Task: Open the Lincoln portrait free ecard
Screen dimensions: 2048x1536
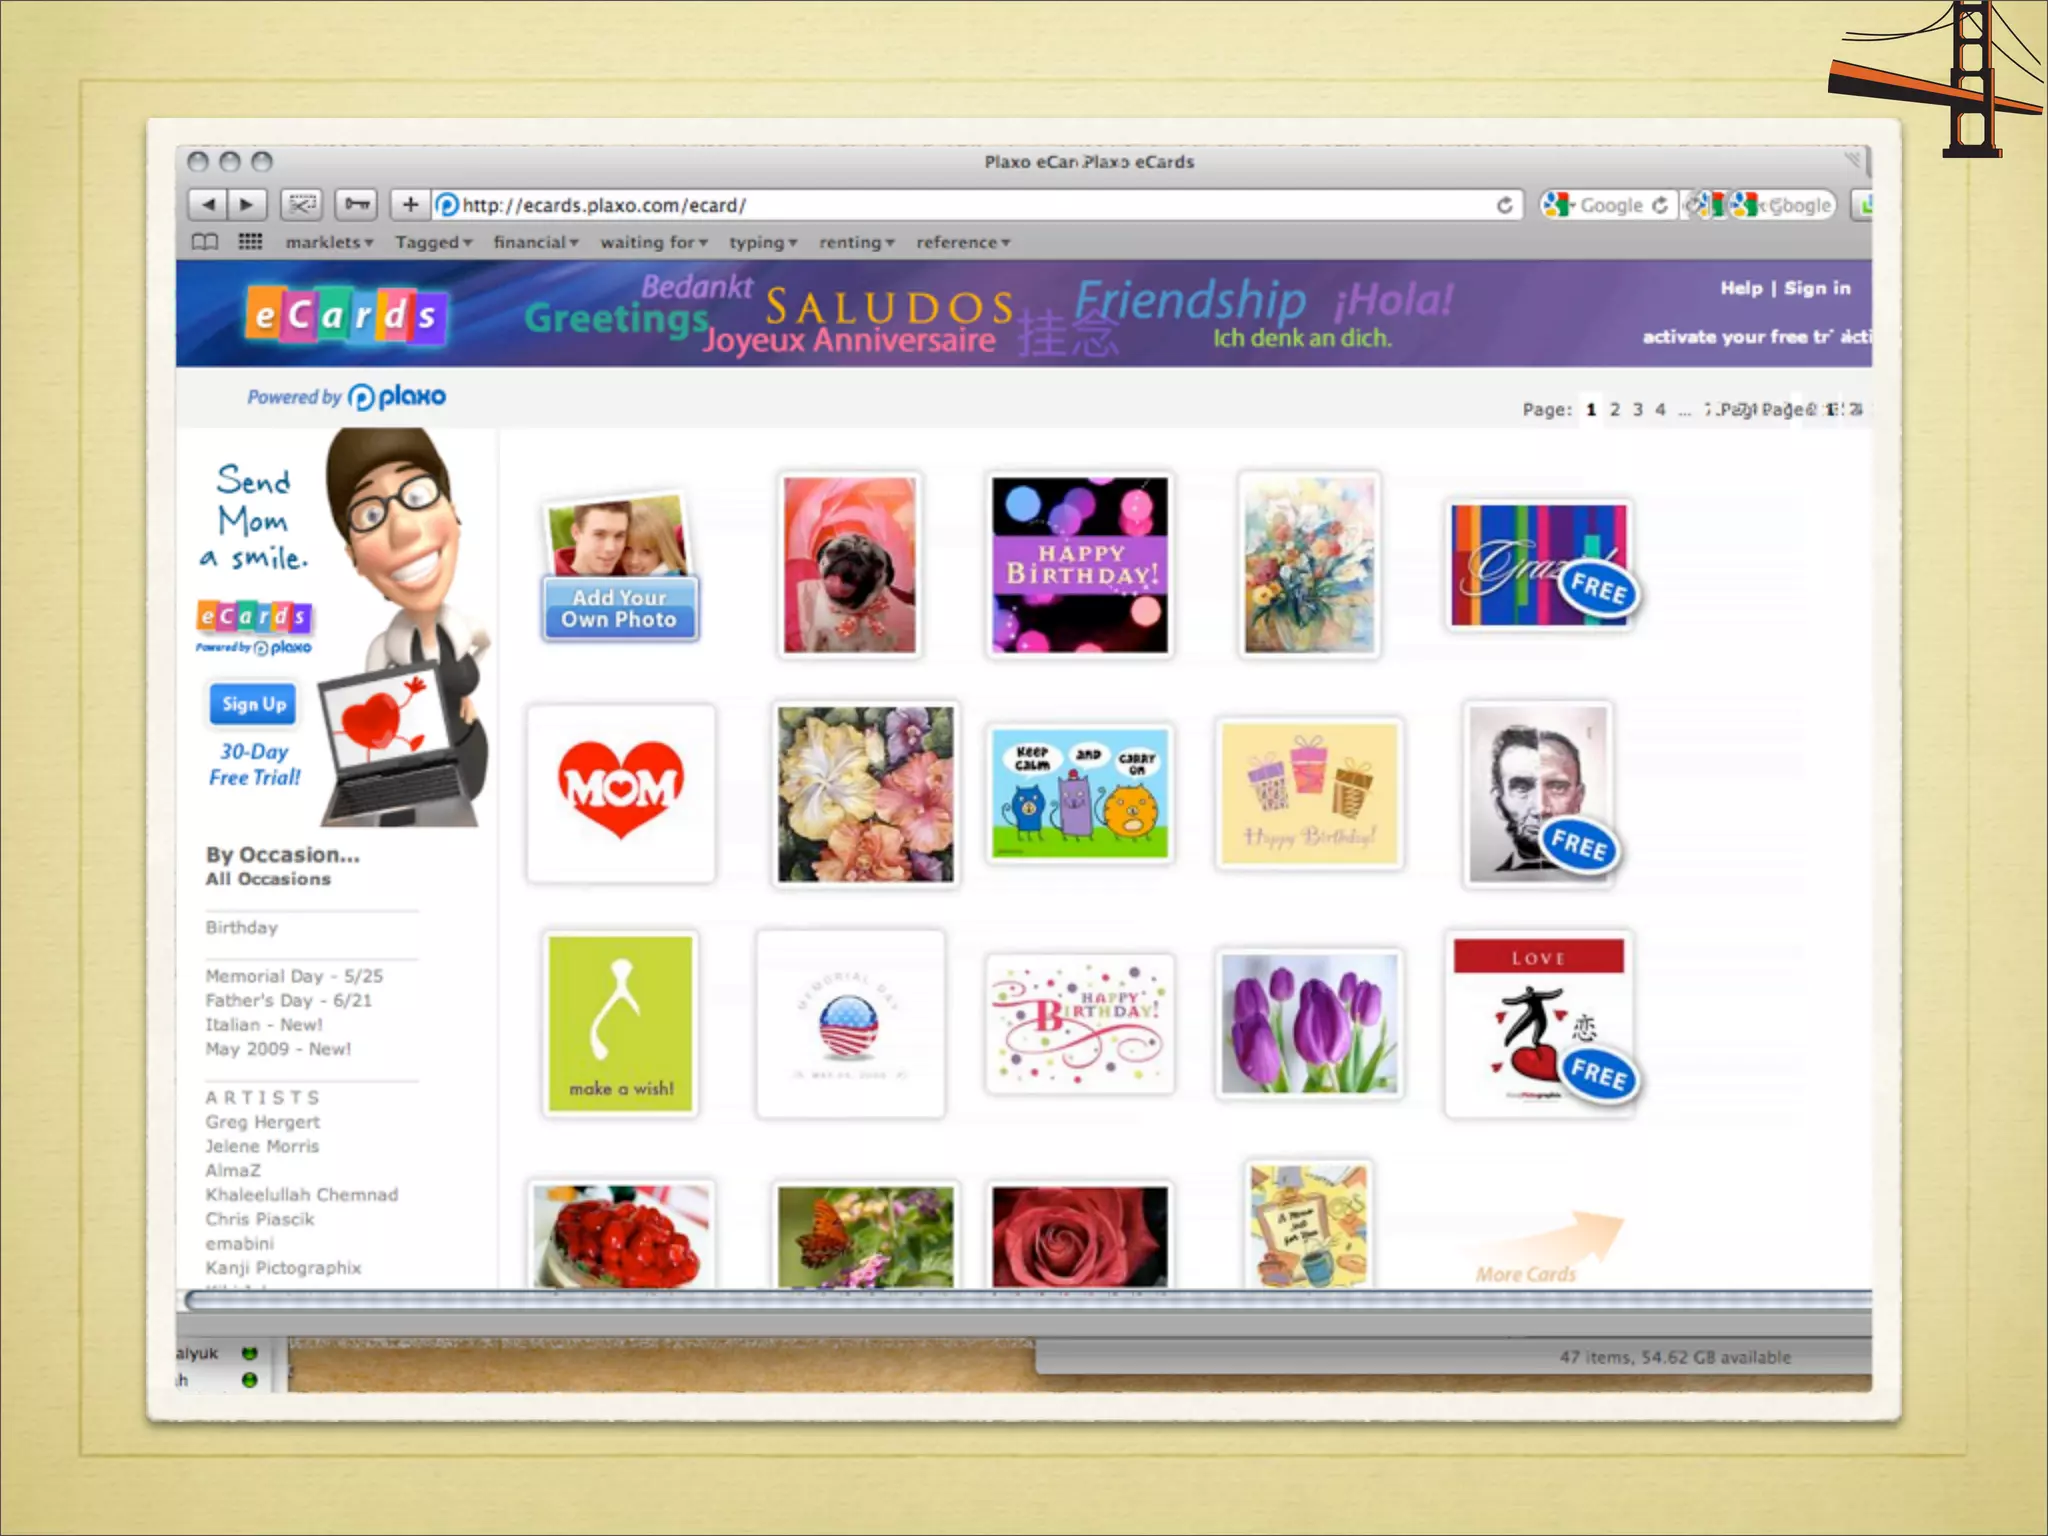Action: 1540,793
